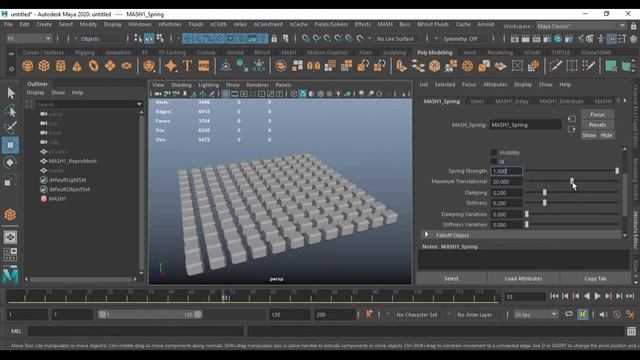Click the four-point star superellipse shelf icon
This screenshot has height=360, width=640.
point(171,66)
